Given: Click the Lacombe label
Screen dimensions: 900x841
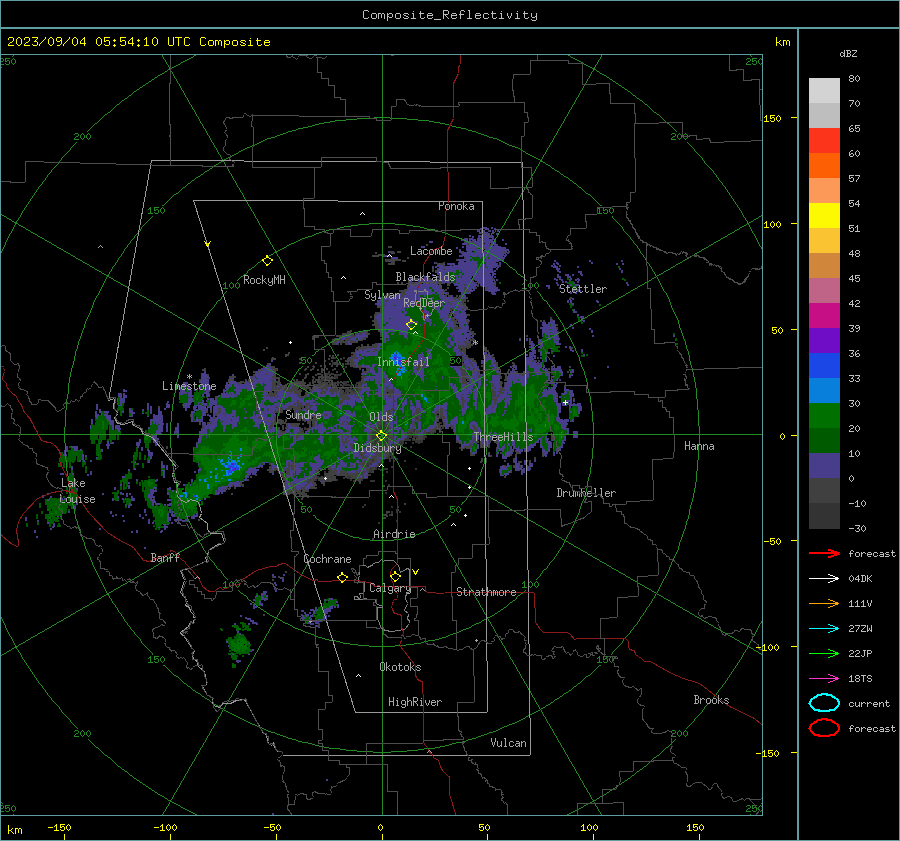Looking at the screenshot, I should pos(431,251).
